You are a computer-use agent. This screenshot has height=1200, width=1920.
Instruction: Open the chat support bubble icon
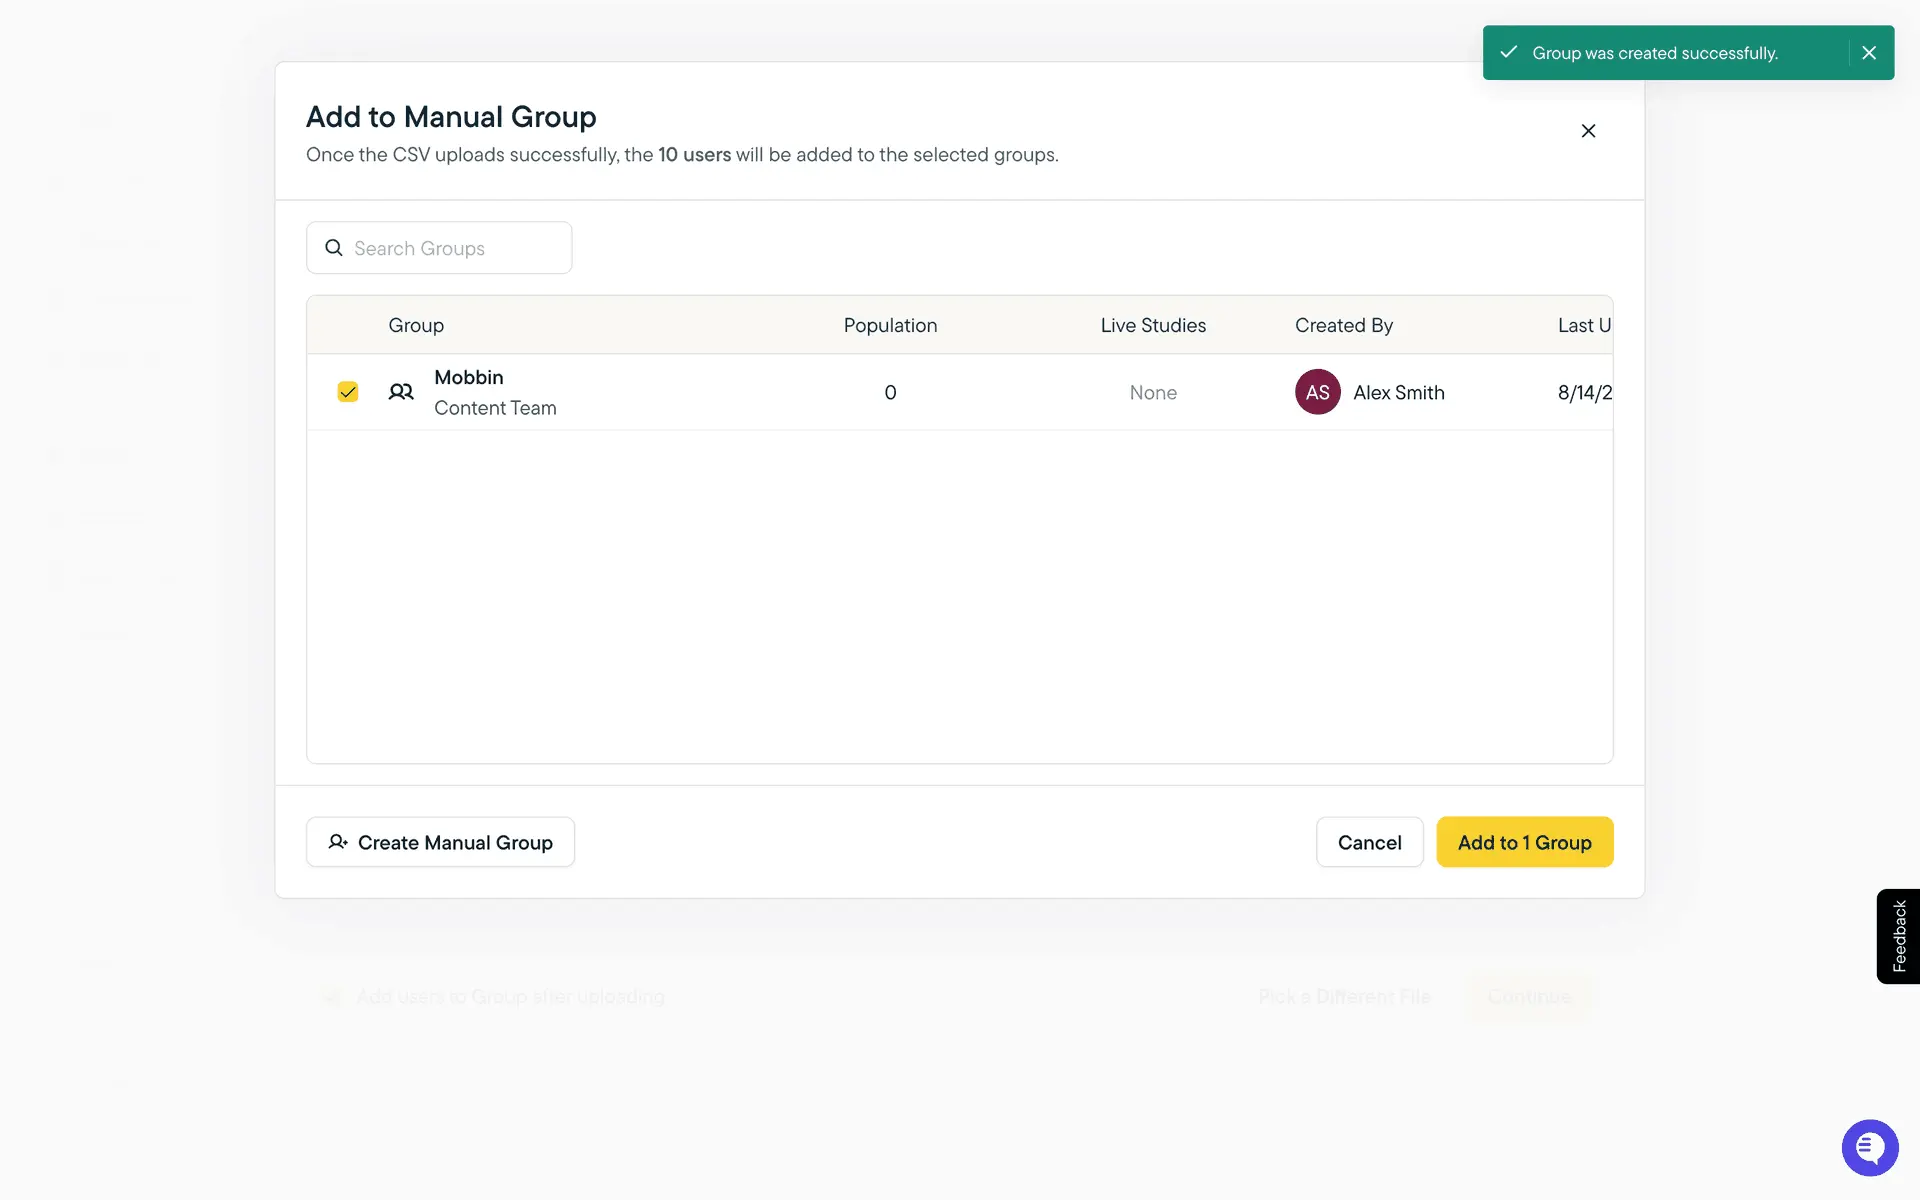1869,1147
